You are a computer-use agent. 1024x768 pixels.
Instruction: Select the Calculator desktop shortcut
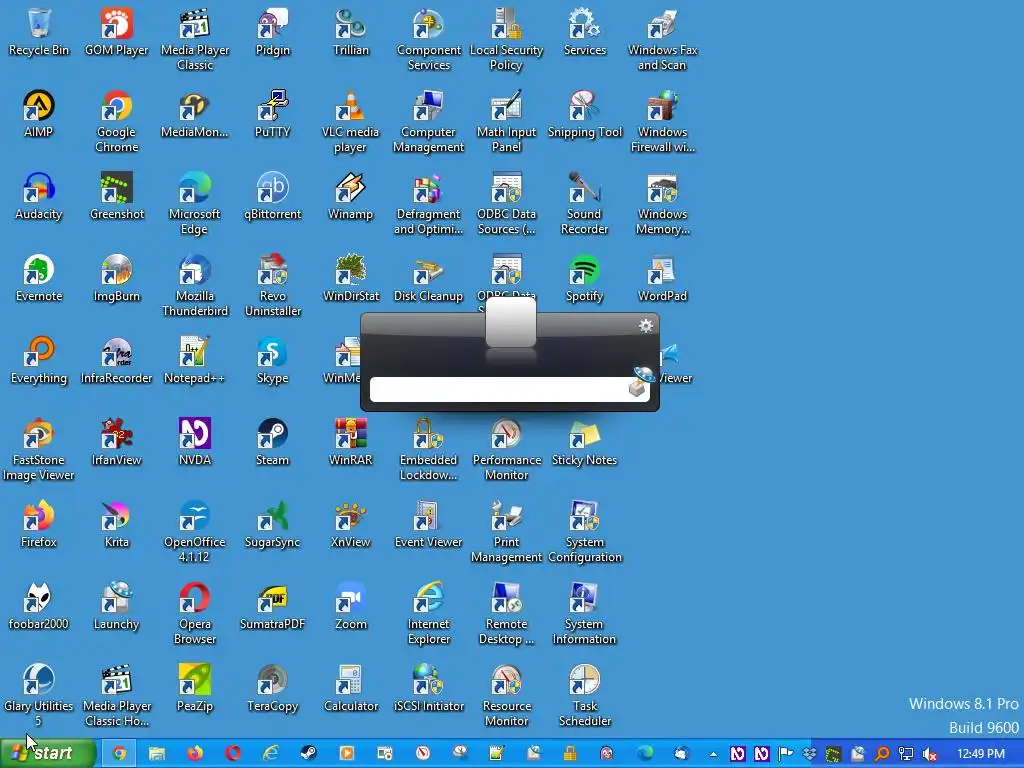(x=351, y=688)
